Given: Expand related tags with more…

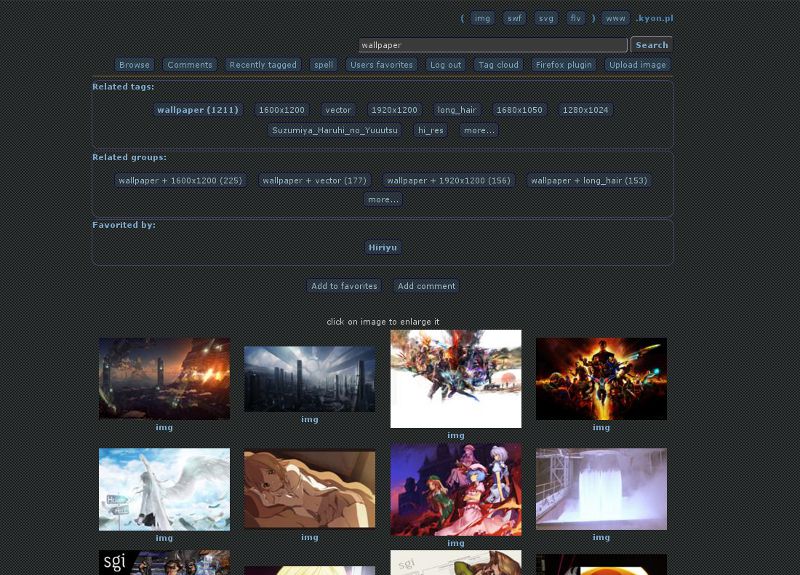Looking at the screenshot, I should coord(479,130).
